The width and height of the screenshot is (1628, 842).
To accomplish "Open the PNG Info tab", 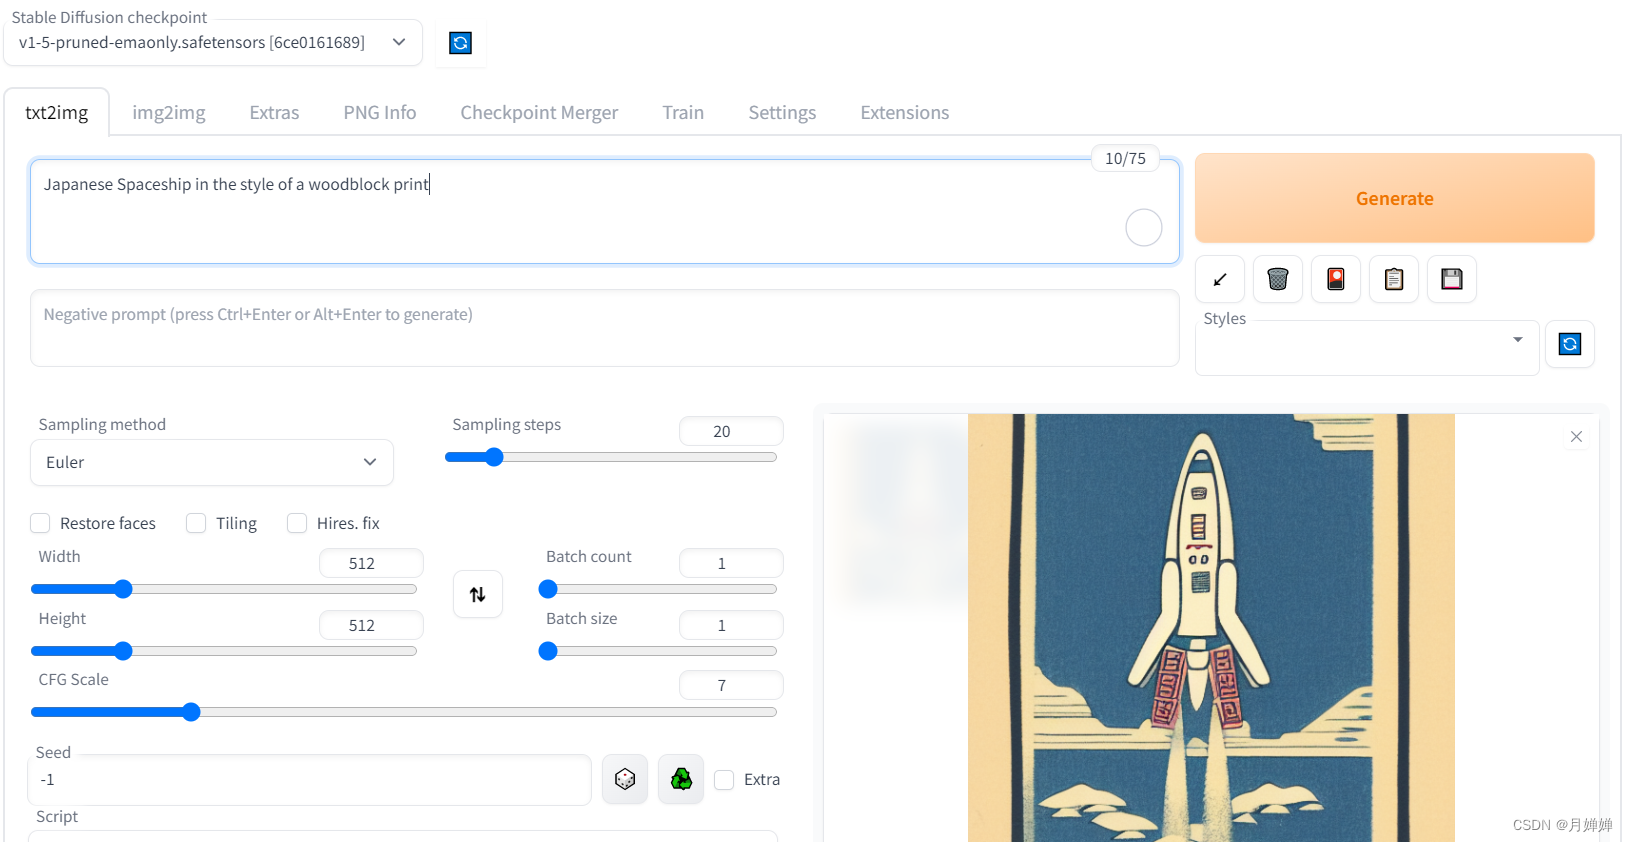I will (x=380, y=112).
